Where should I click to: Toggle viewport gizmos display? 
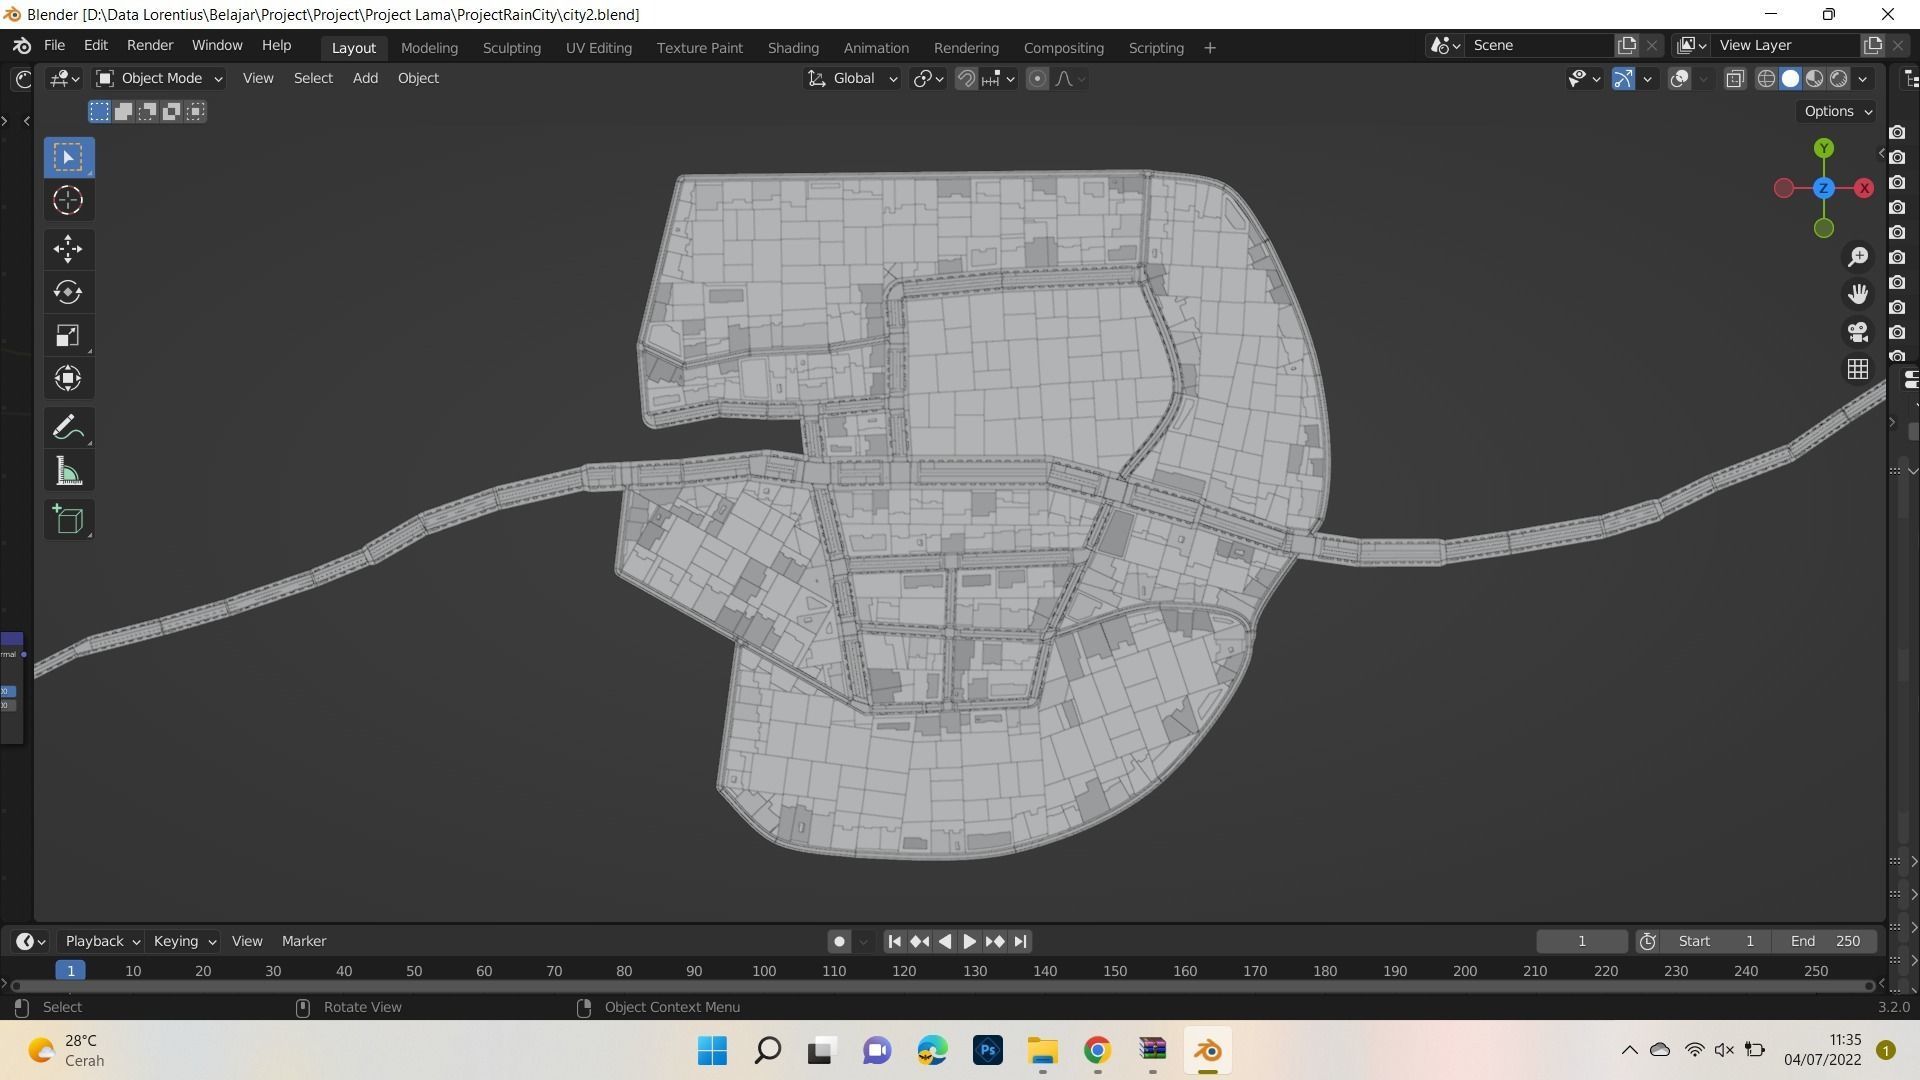click(x=1623, y=78)
